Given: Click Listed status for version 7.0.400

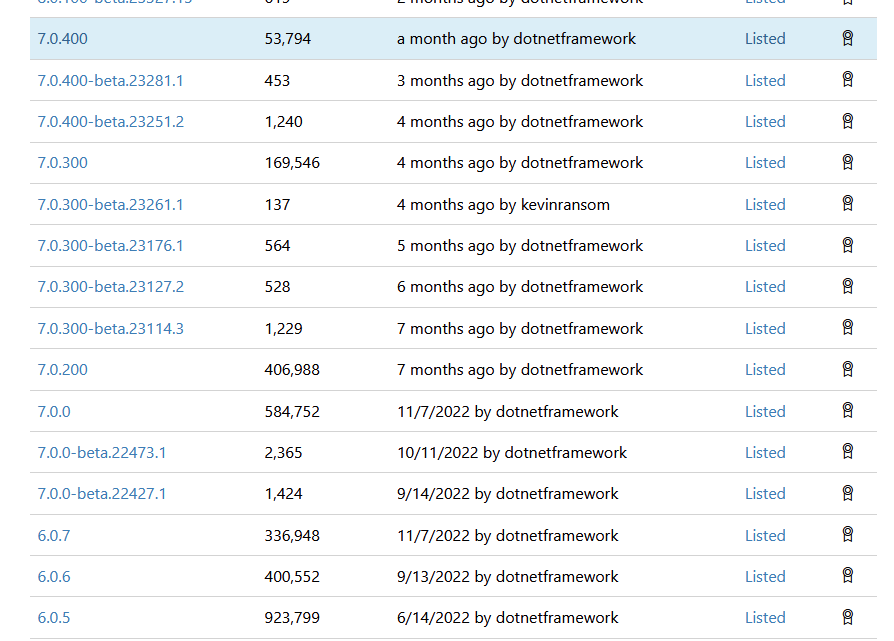Looking at the screenshot, I should [x=765, y=38].
